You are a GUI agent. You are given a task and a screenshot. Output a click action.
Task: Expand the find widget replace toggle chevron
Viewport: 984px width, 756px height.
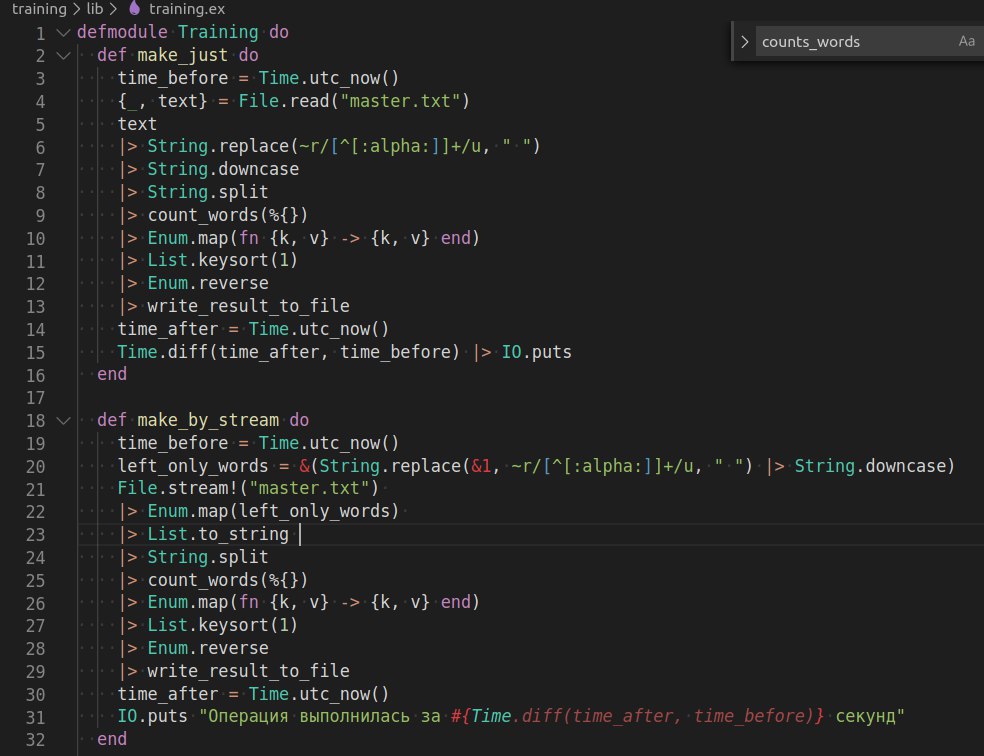[x=745, y=42]
